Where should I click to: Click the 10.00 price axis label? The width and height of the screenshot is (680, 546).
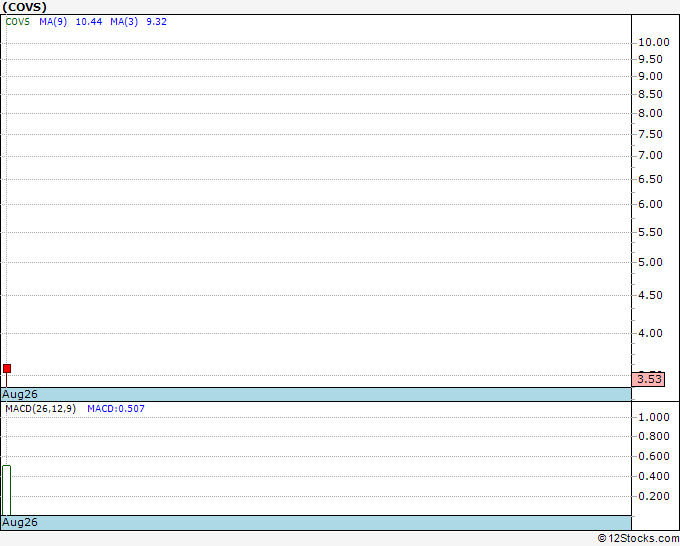pos(654,43)
